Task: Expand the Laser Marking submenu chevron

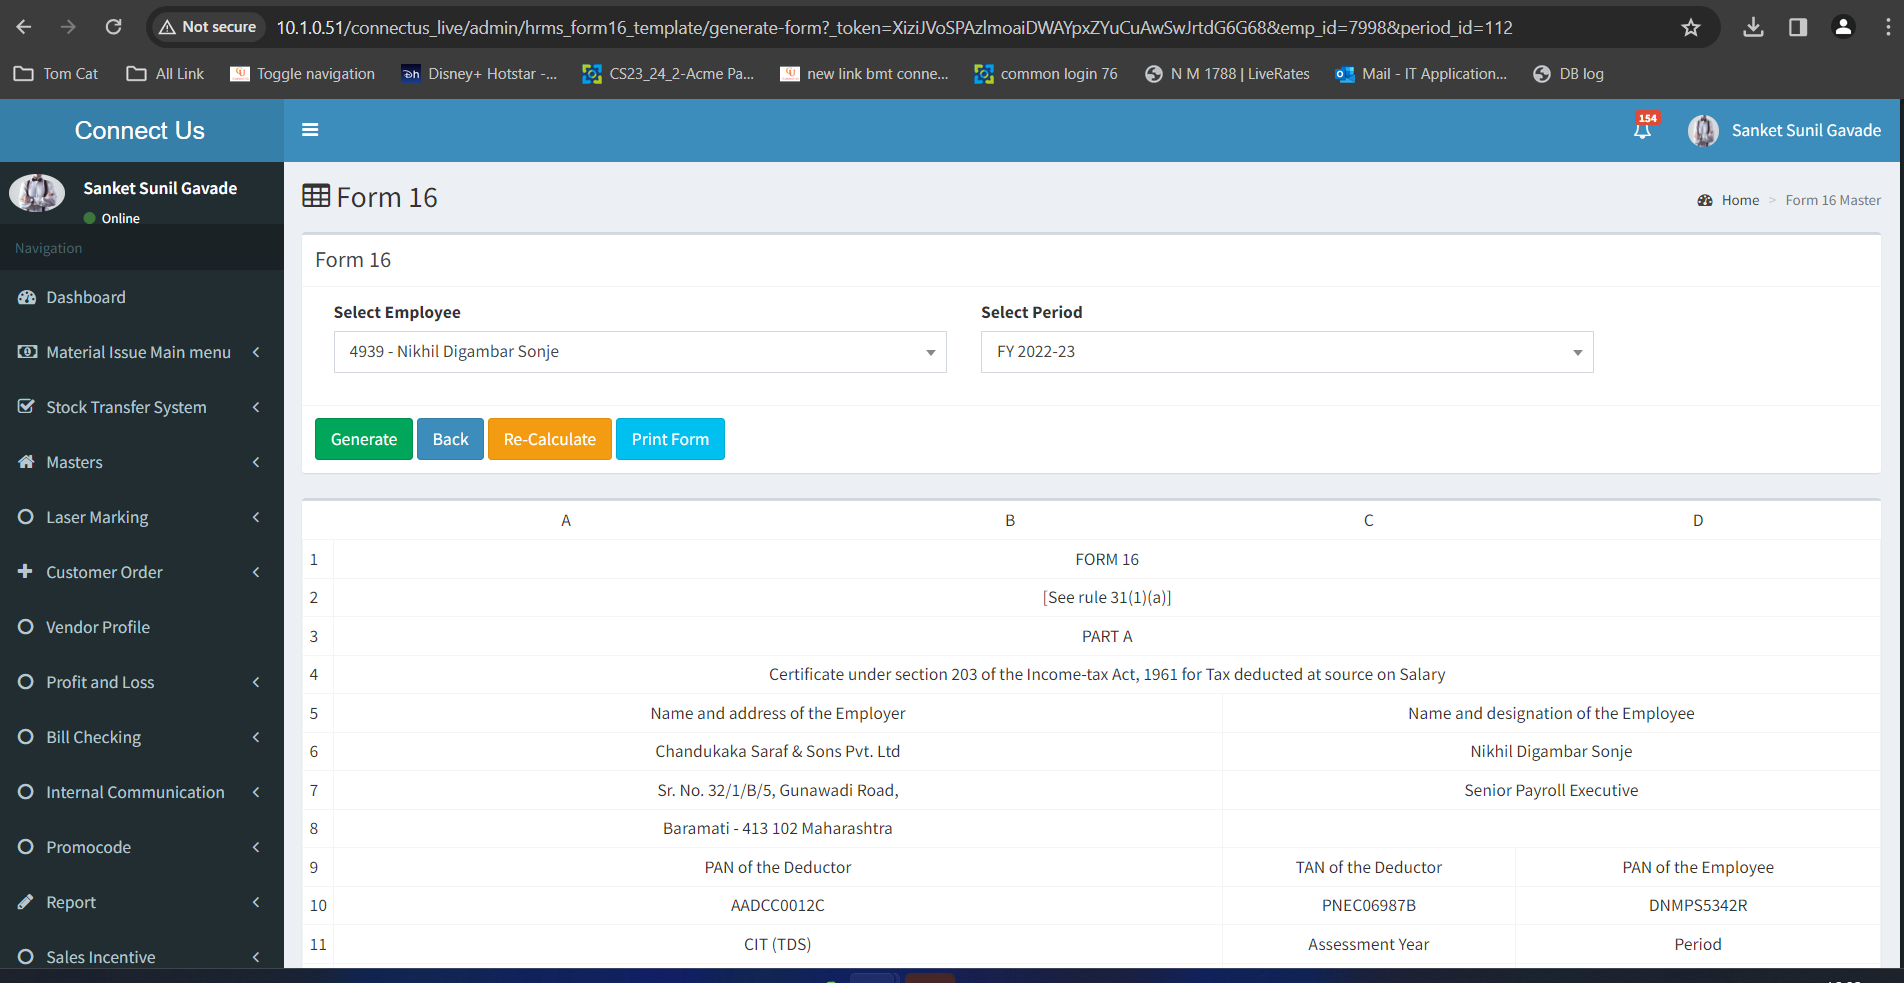Action: coord(257,517)
